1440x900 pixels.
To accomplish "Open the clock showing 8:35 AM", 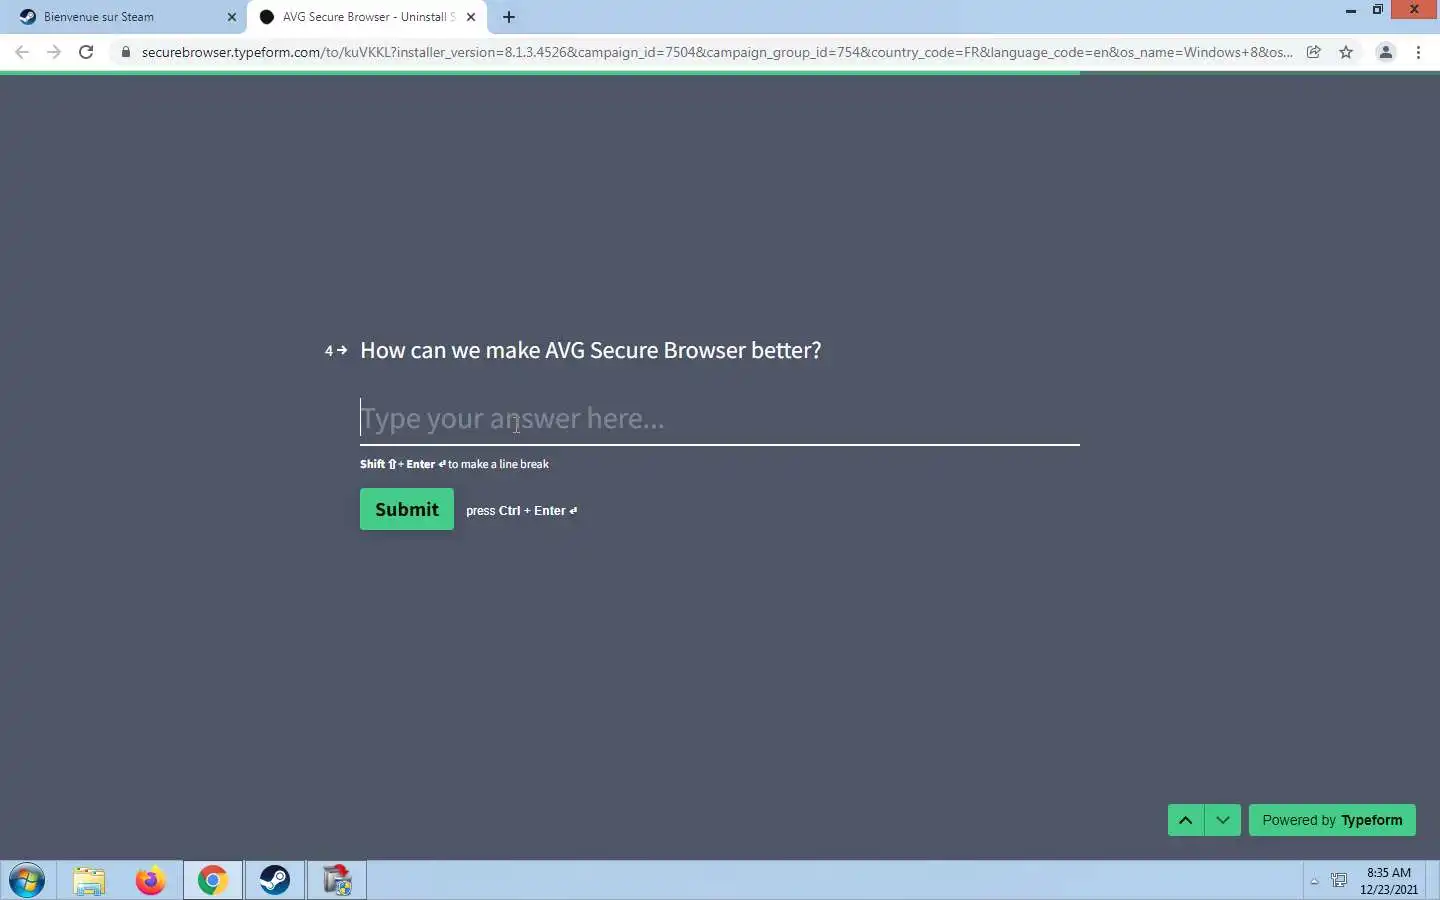I will coord(1389,881).
